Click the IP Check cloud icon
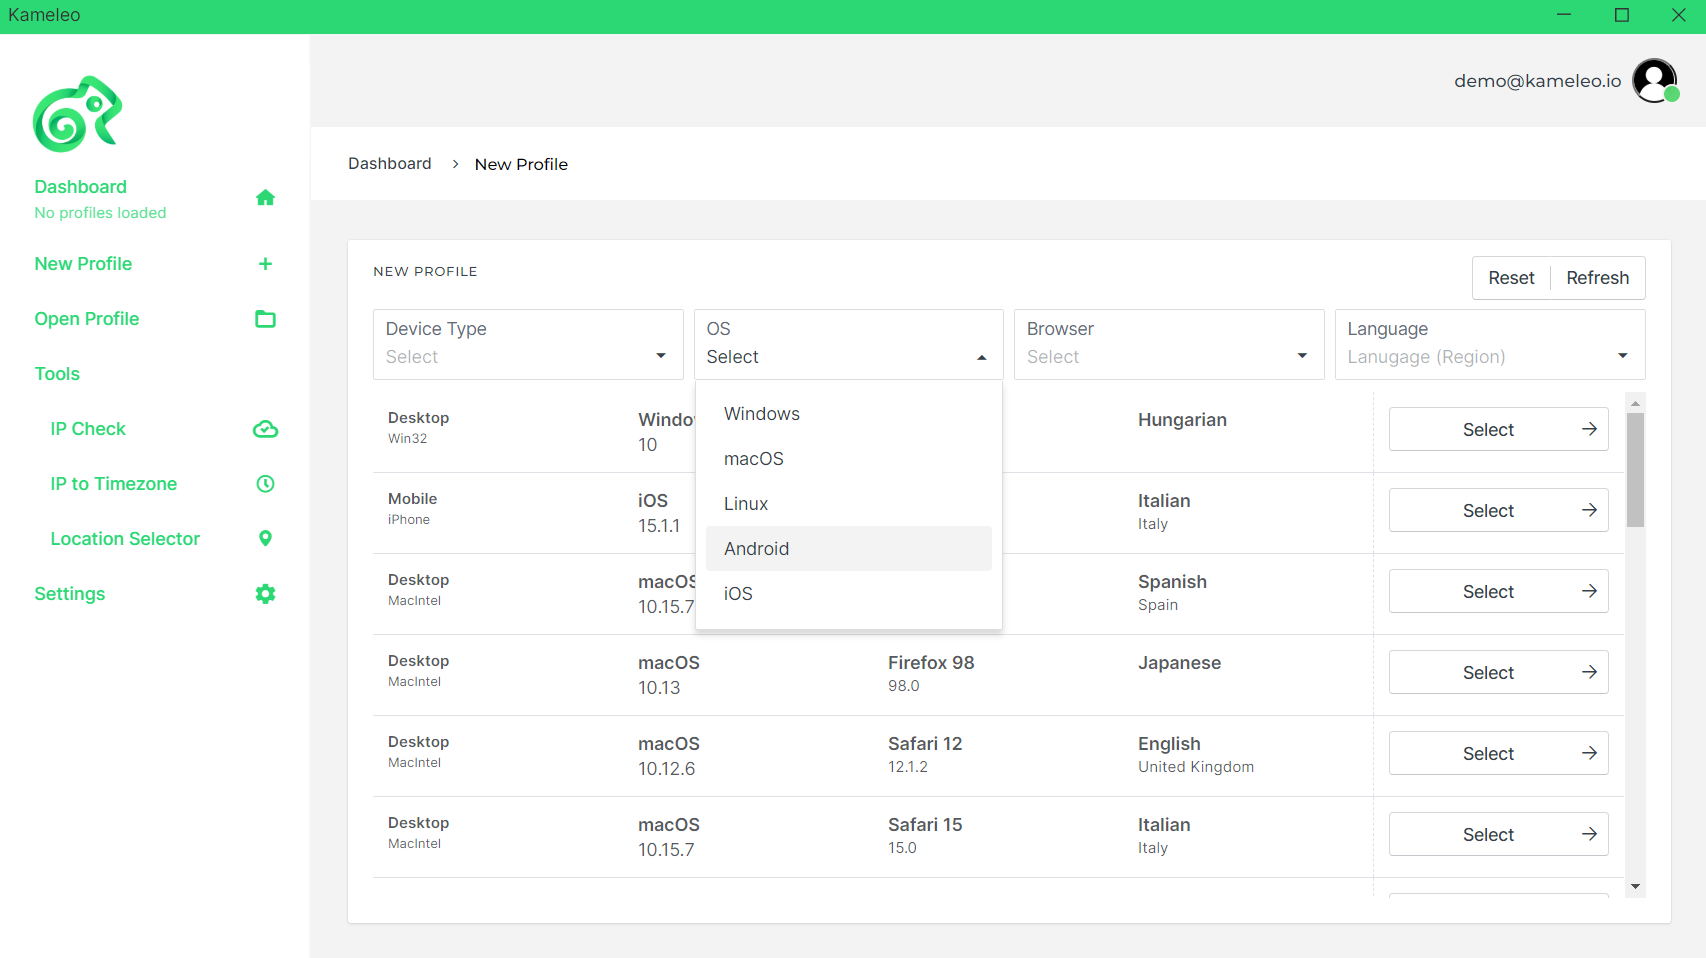 (x=265, y=429)
